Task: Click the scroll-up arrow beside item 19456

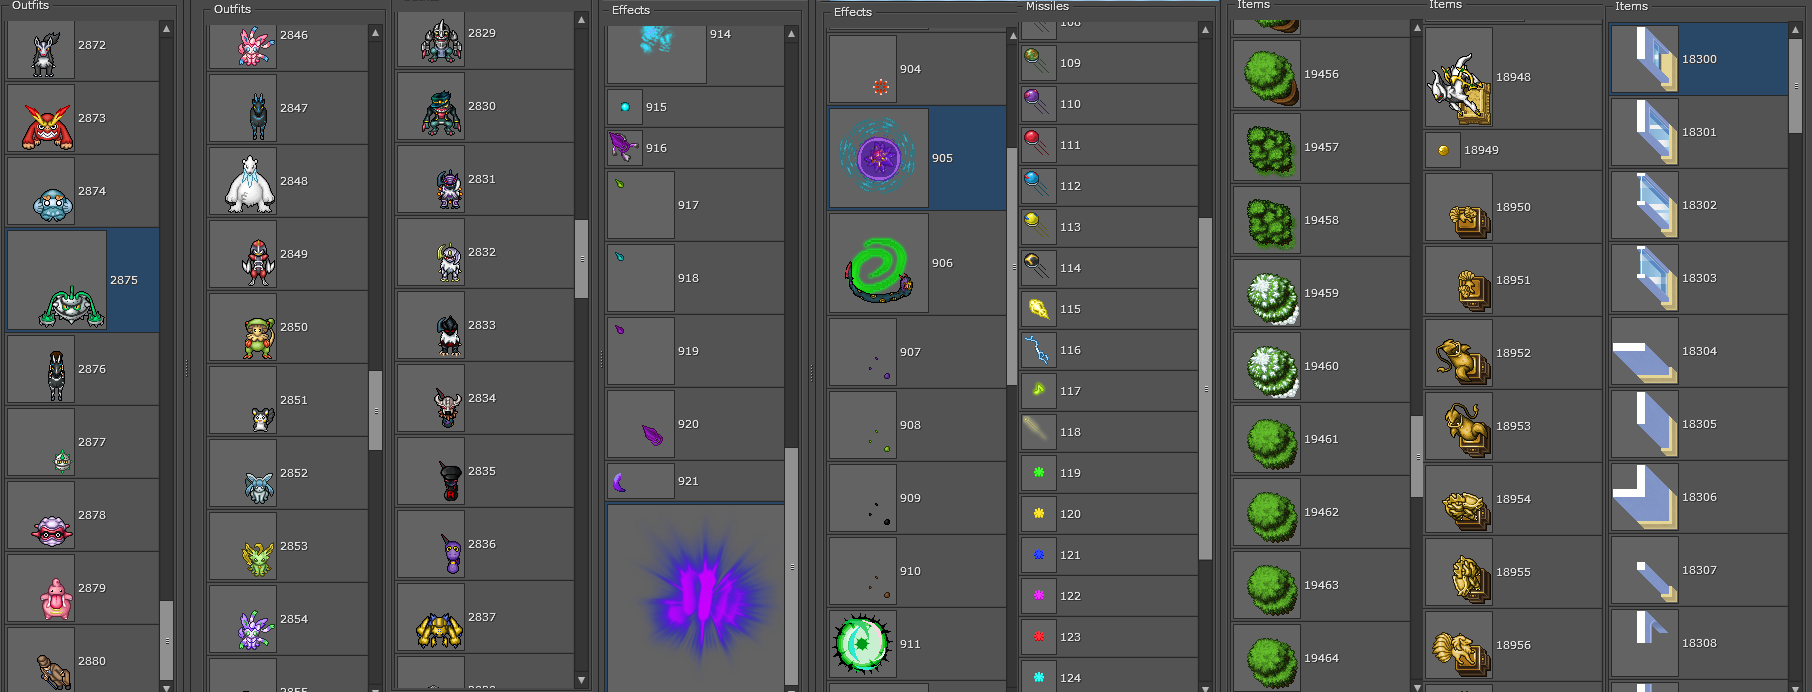Action: coord(1417,28)
